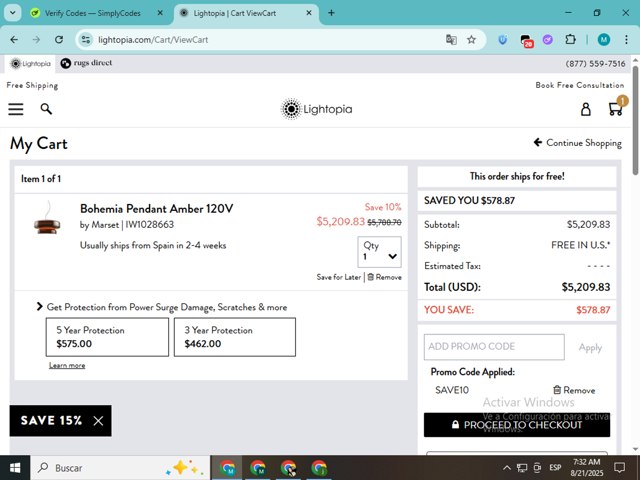640x480 pixels.
Task: Remove Bohemia Pendant from cart
Action: pyautogui.click(x=384, y=277)
